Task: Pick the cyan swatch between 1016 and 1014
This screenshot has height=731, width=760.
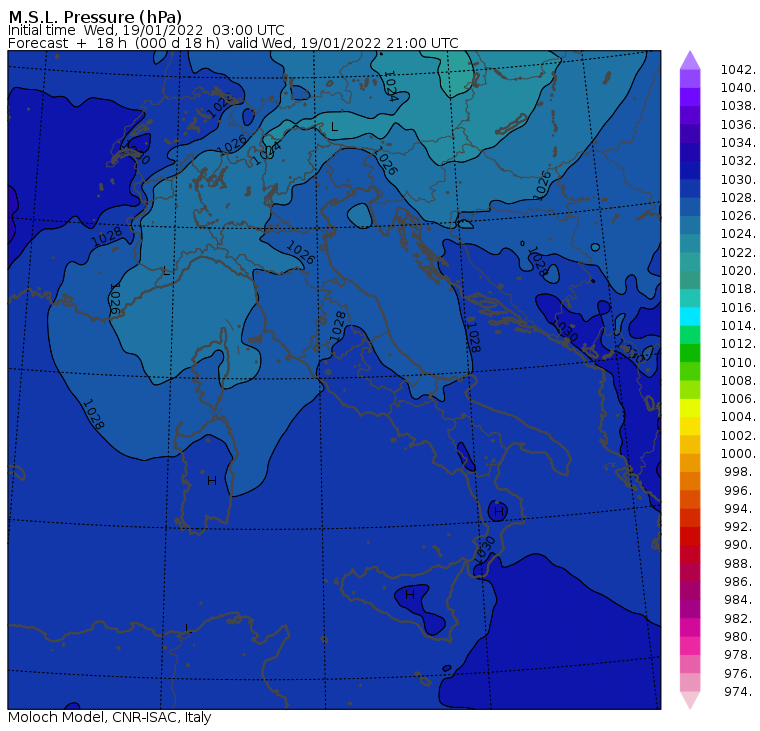Action: click(690, 317)
